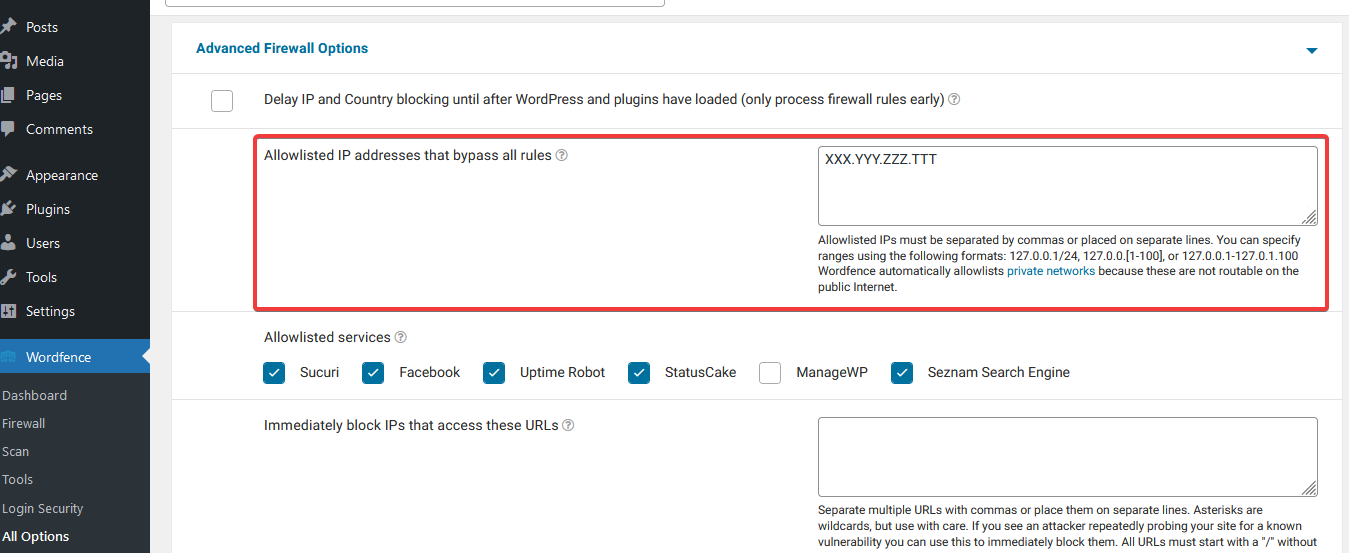Click 'Allowlisted IP addresses that bypass all rules' label
1349x553 pixels.
tap(407, 155)
